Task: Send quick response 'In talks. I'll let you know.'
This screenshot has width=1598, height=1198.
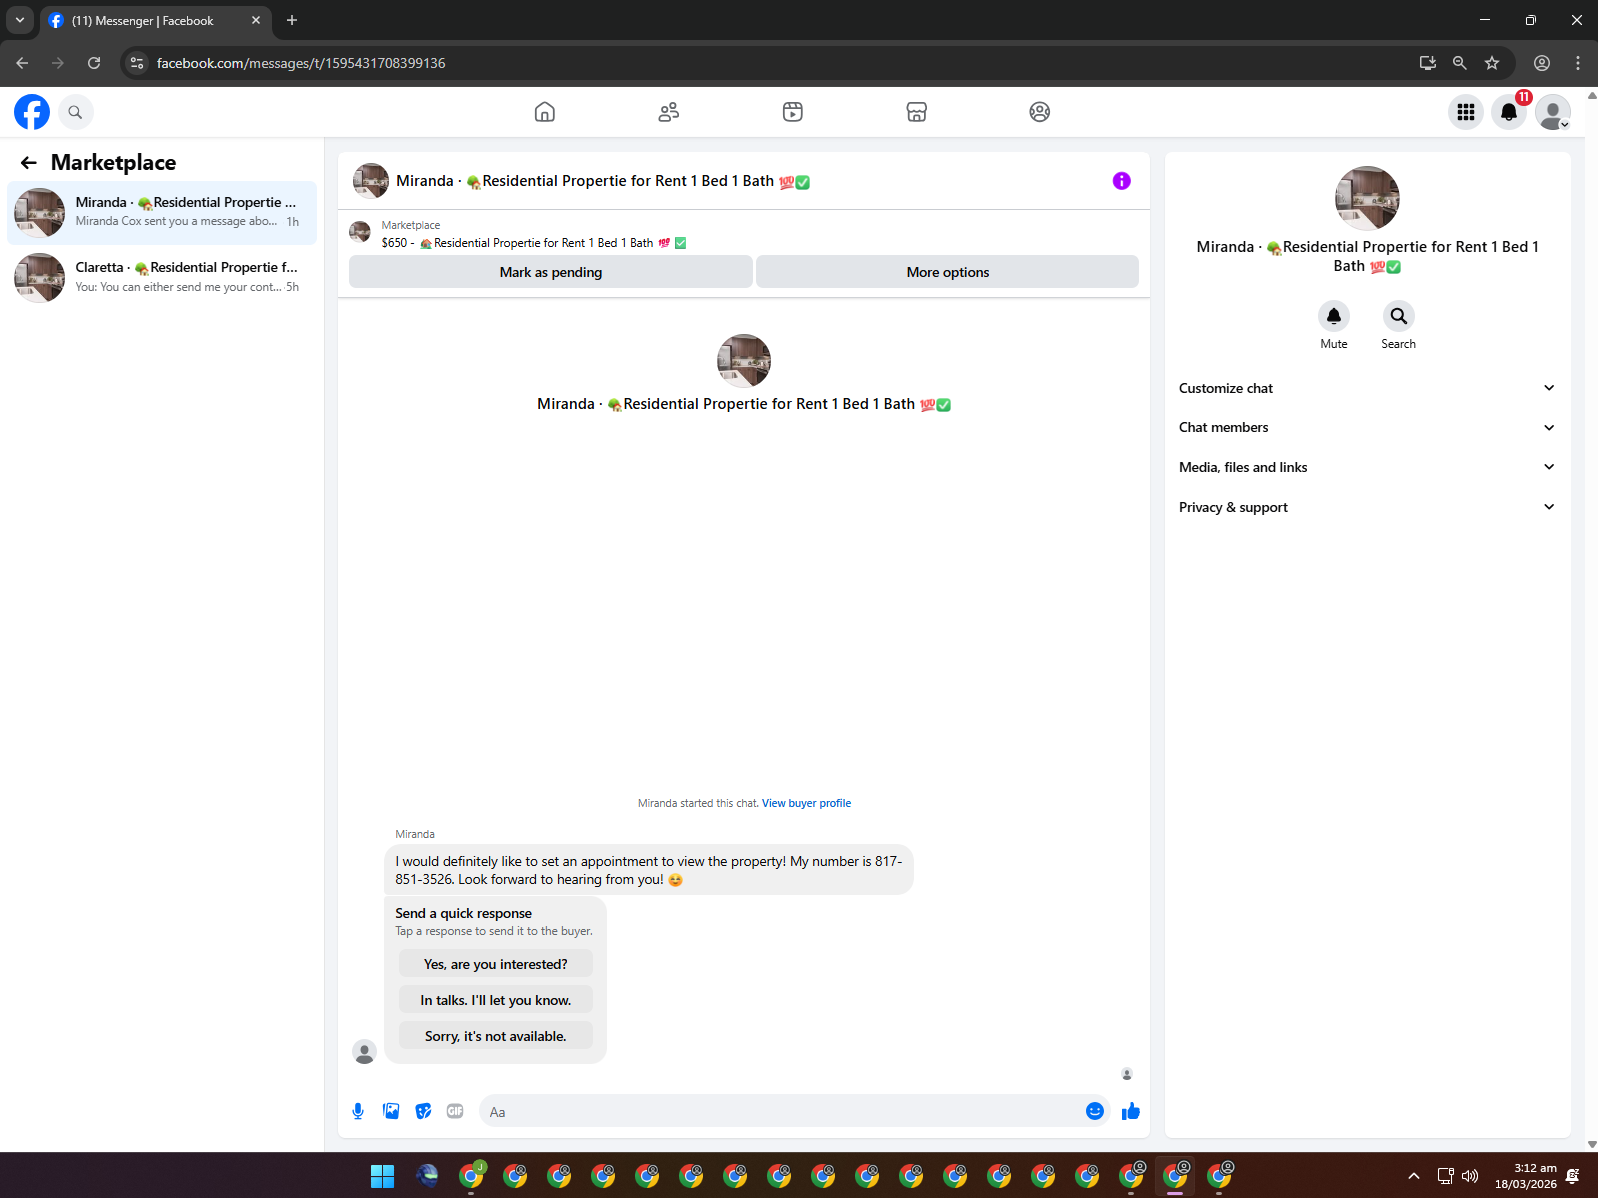Action: (496, 1000)
